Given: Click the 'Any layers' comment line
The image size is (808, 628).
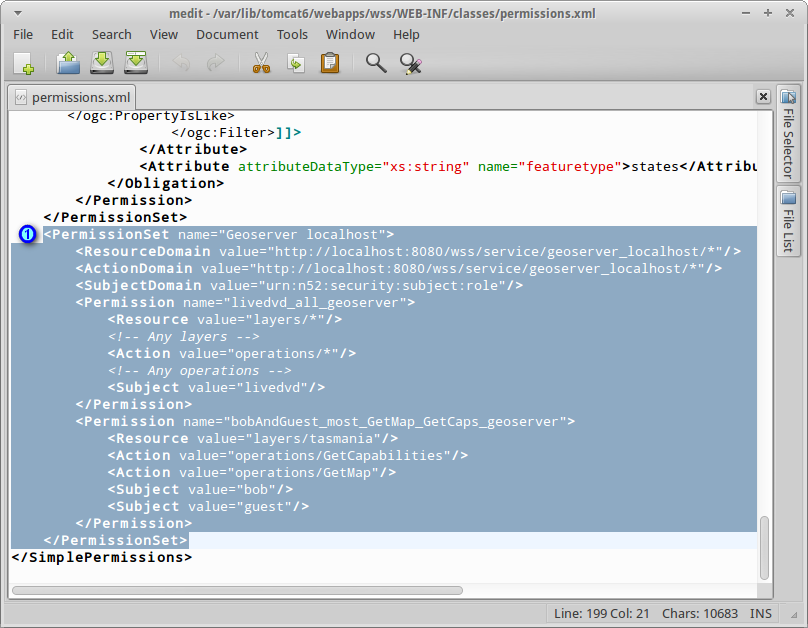Looking at the screenshot, I should [x=183, y=336].
